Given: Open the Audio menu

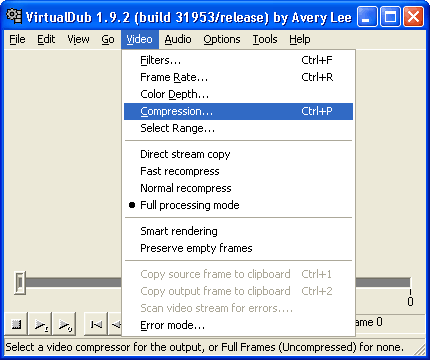Looking at the screenshot, I should pyautogui.click(x=178, y=39).
